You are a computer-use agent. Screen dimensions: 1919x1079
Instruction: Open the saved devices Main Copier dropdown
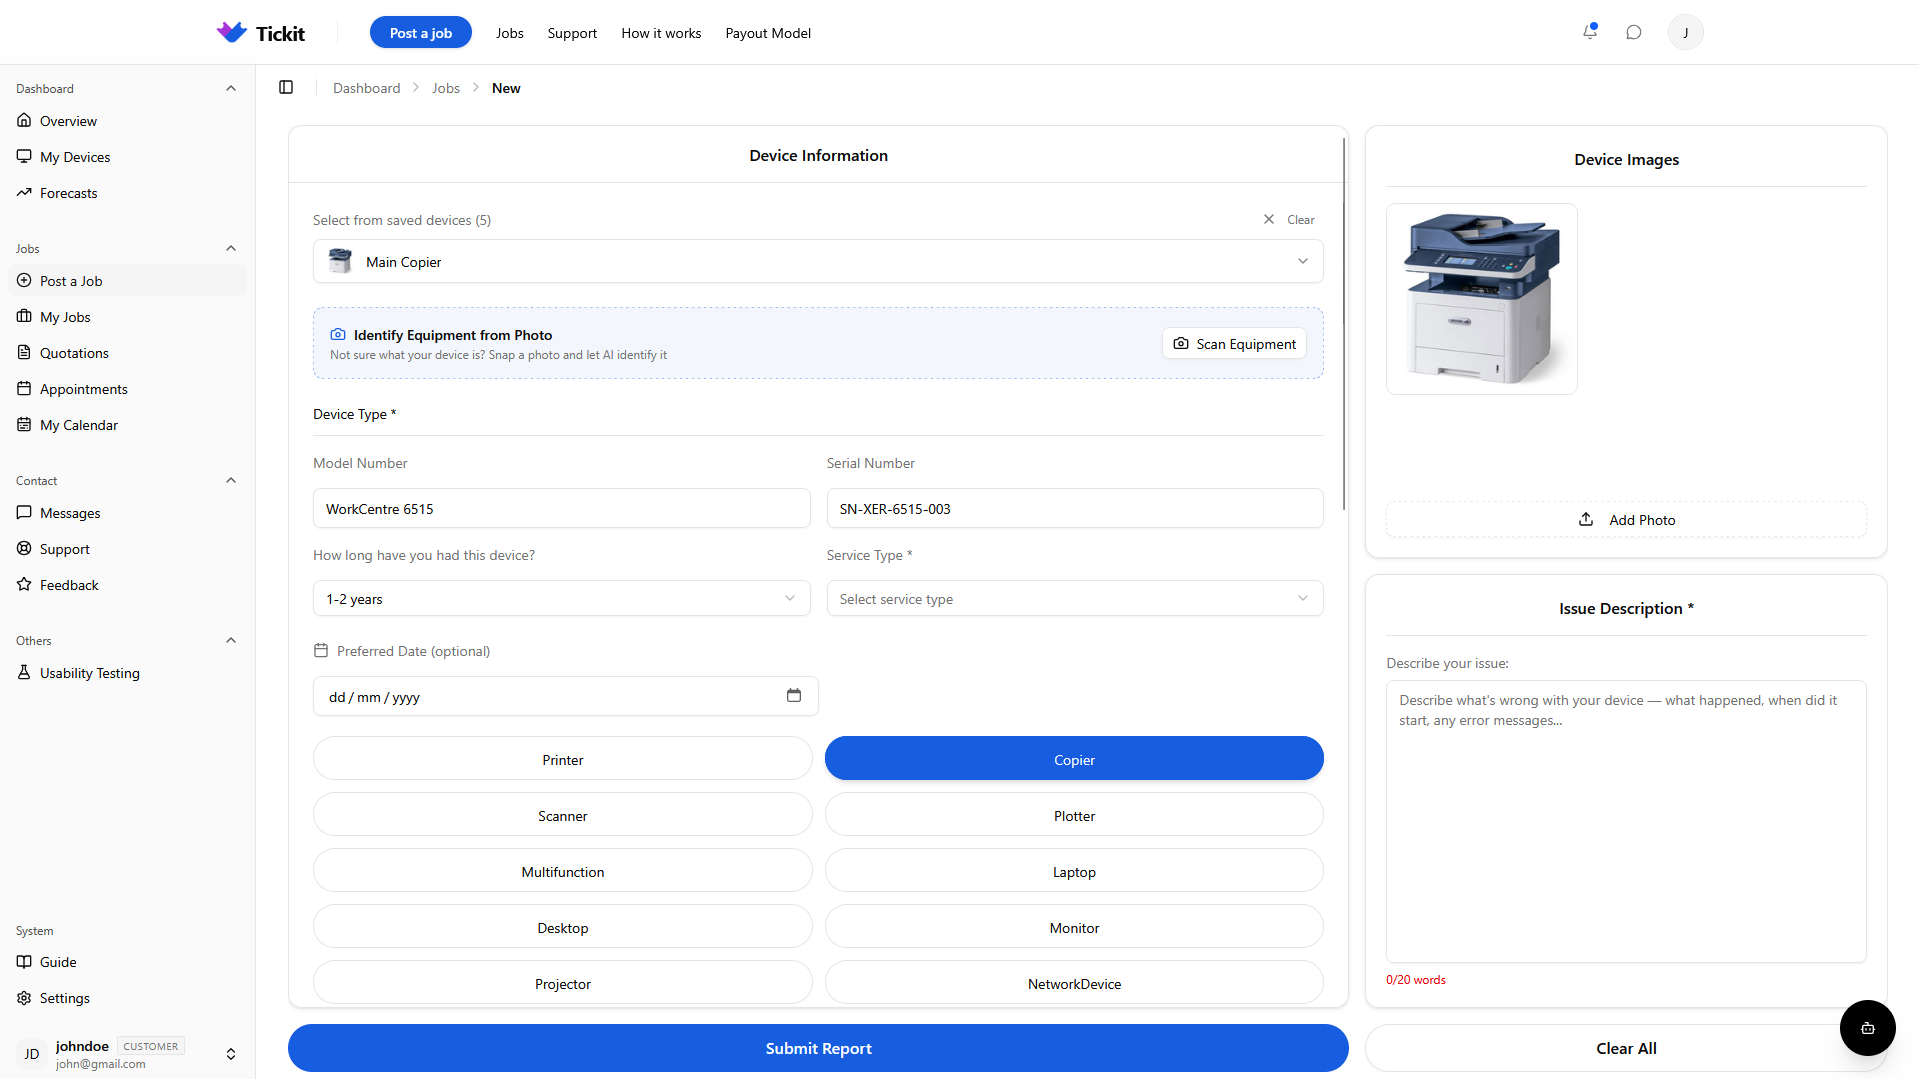pos(817,261)
